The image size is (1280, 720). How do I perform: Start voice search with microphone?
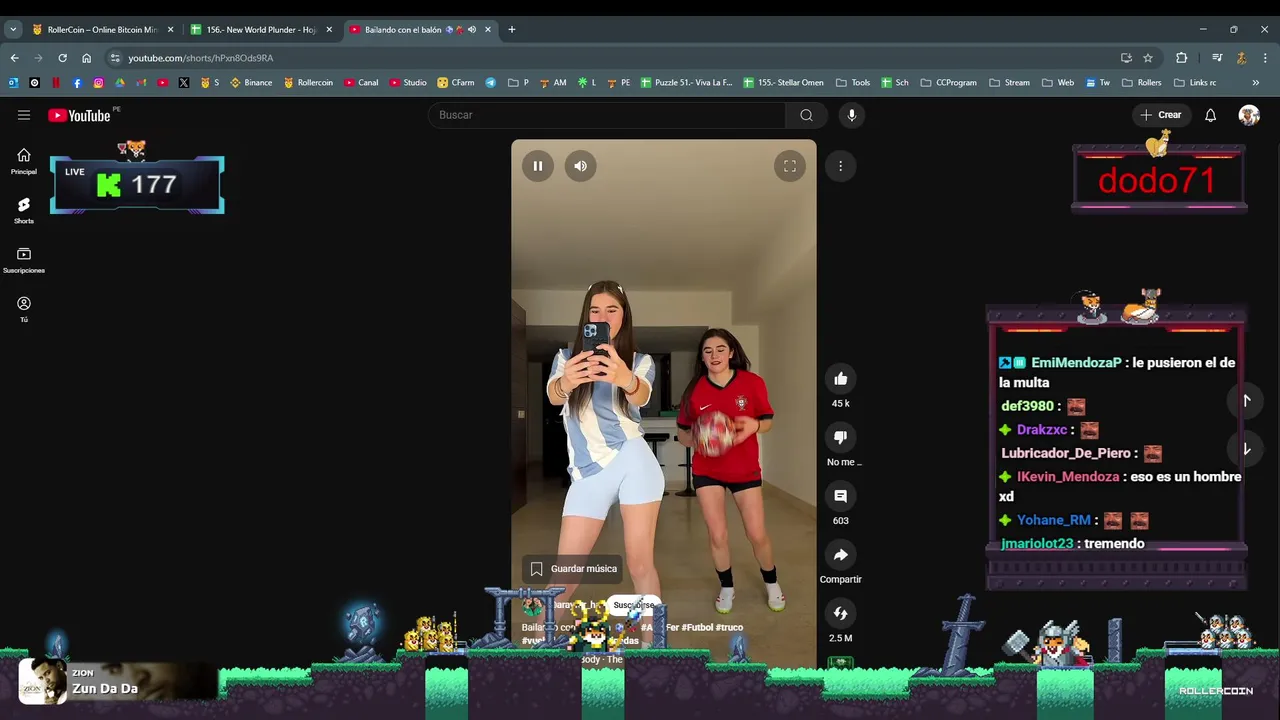click(x=852, y=115)
